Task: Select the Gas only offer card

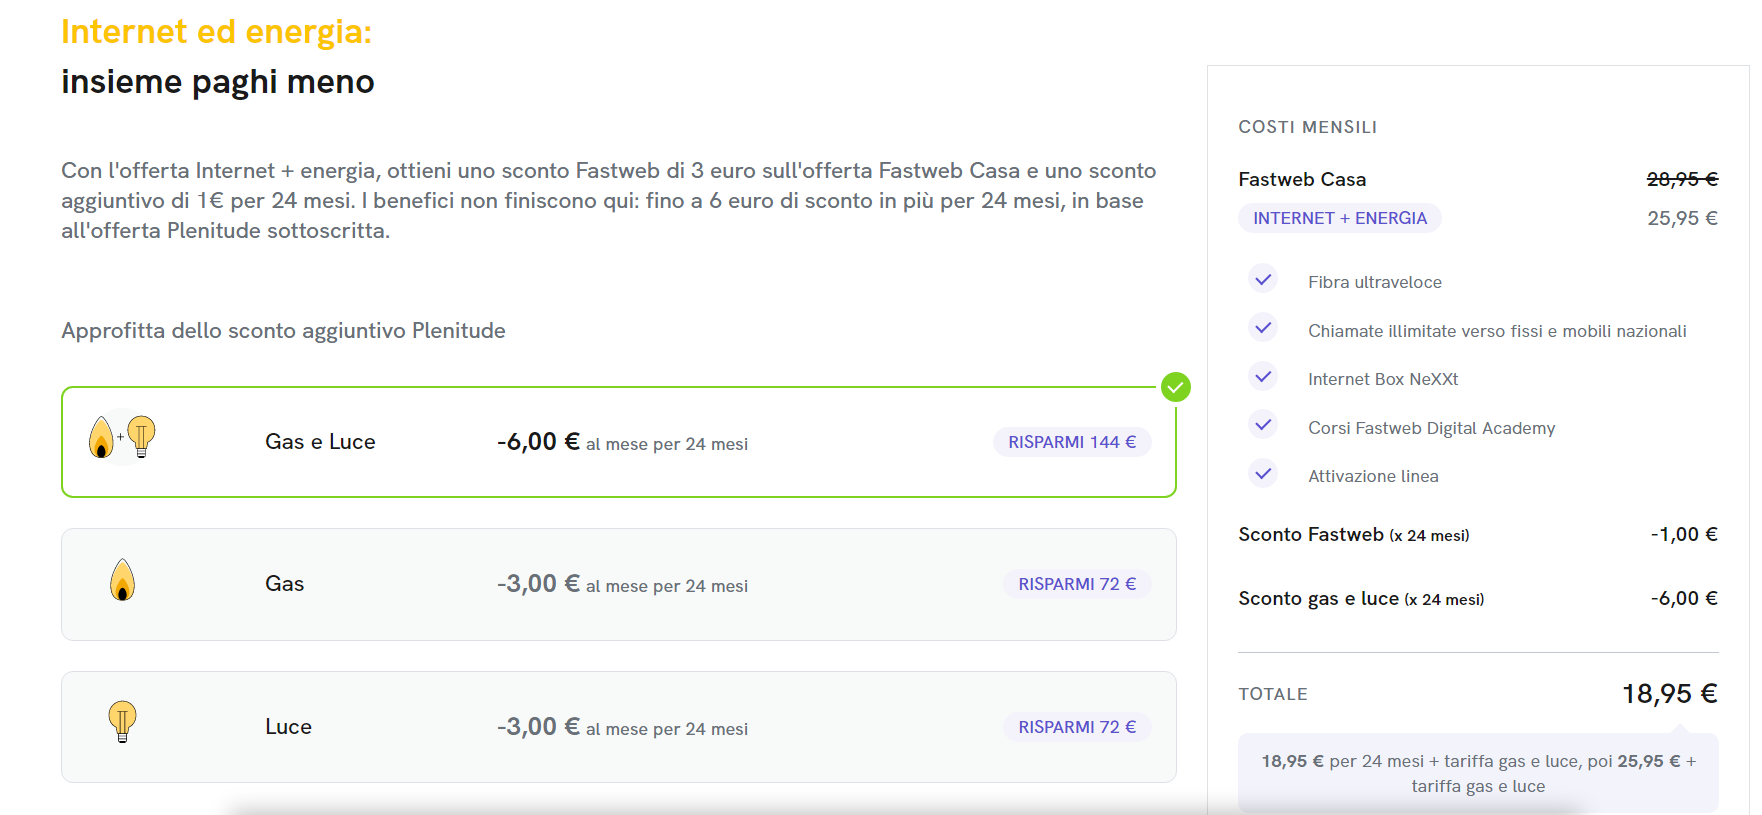Action: 618,584
